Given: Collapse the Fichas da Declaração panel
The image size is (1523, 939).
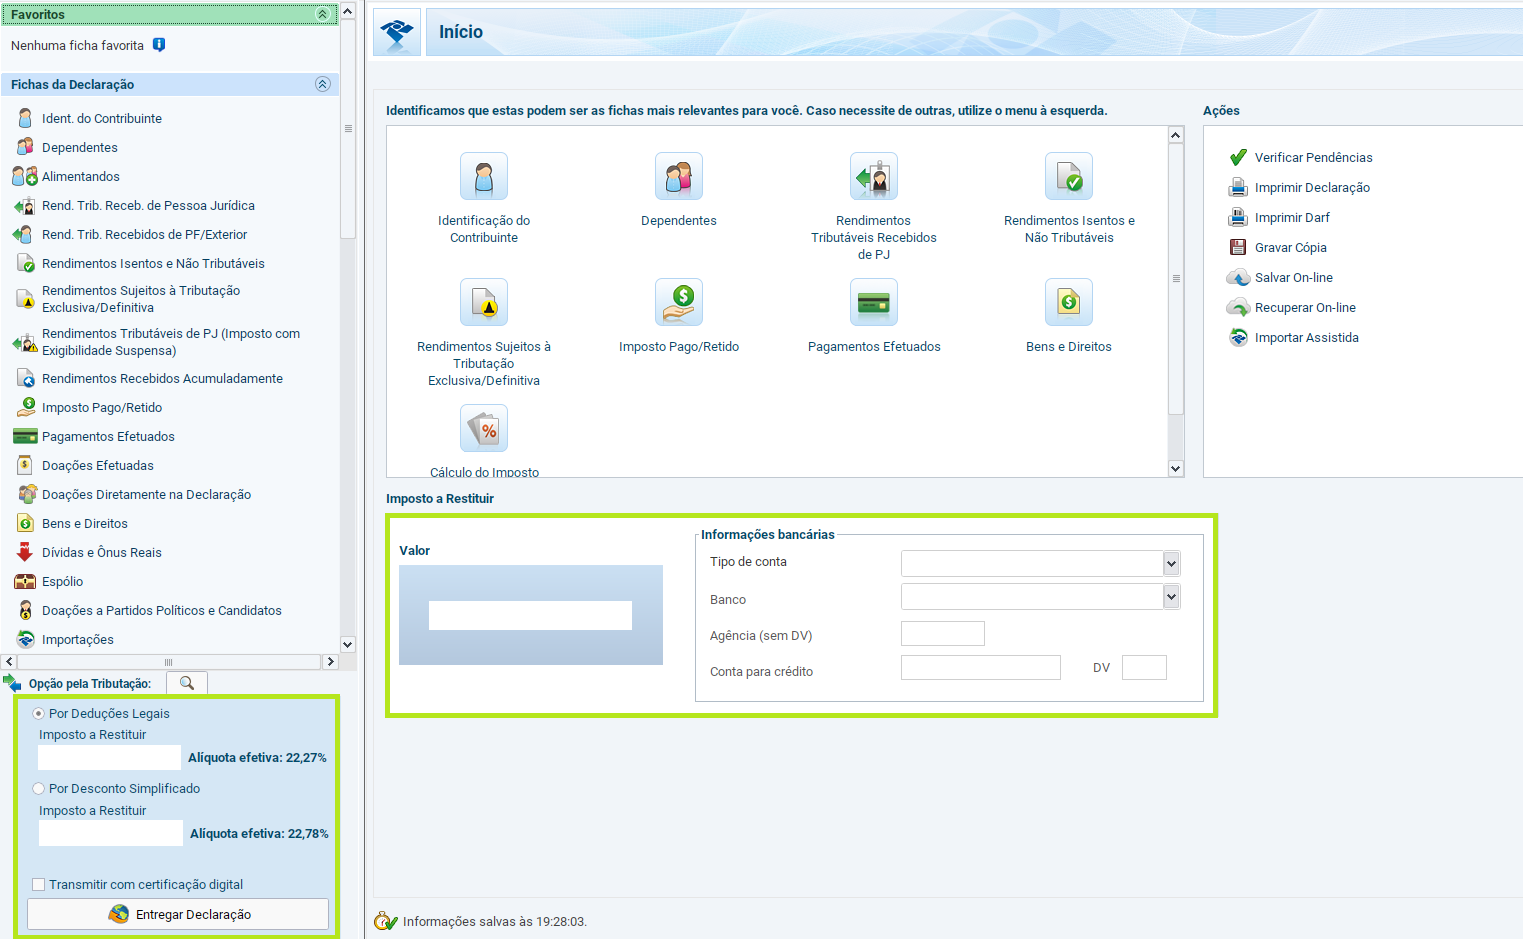Looking at the screenshot, I should (x=322, y=85).
